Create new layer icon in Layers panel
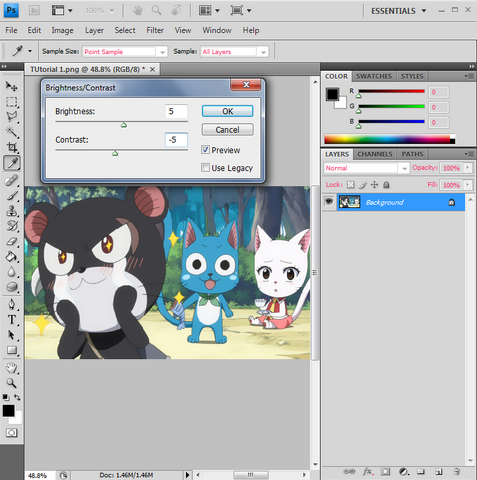 coord(439,471)
